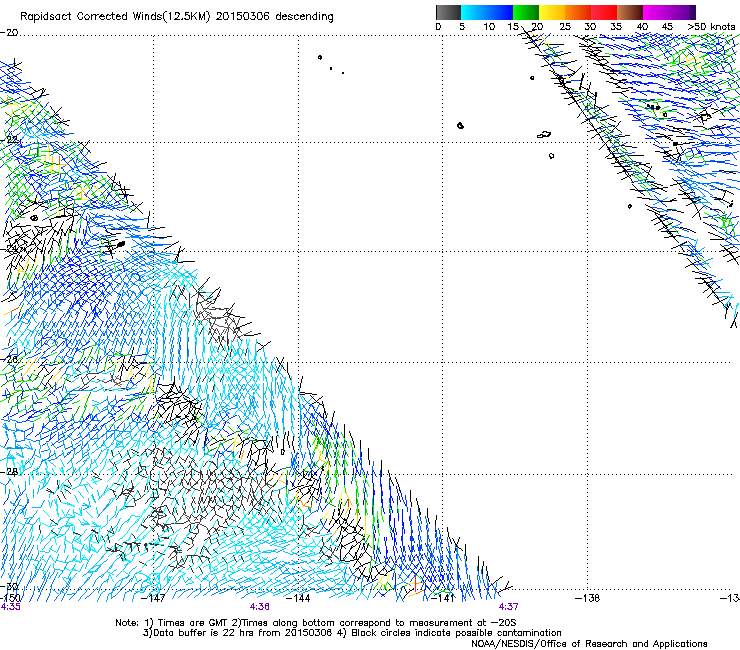Click the purple '4:37' time label
This screenshot has width=740, height=650.
[x=508, y=607]
